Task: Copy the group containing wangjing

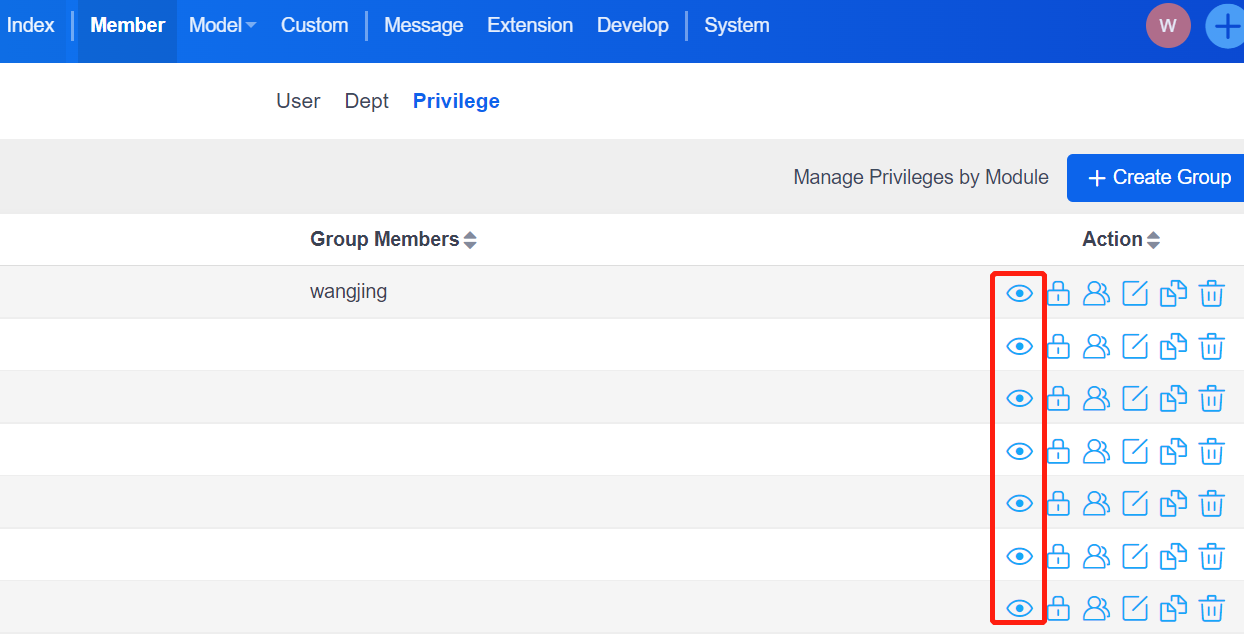Action: click(1173, 293)
